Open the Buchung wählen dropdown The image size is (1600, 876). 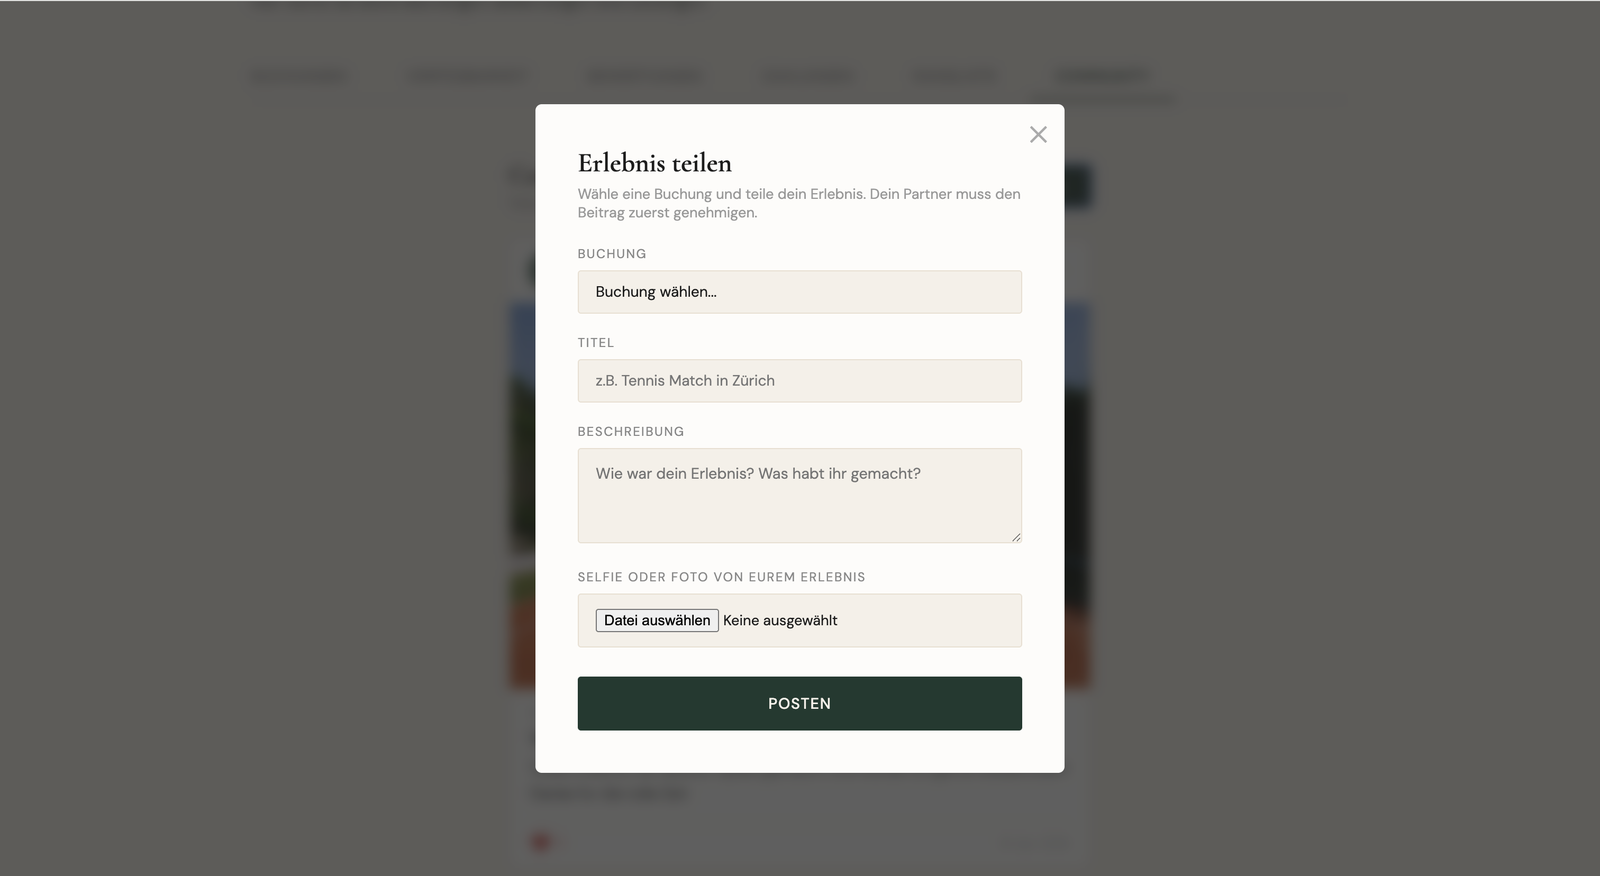click(x=799, y=292)
